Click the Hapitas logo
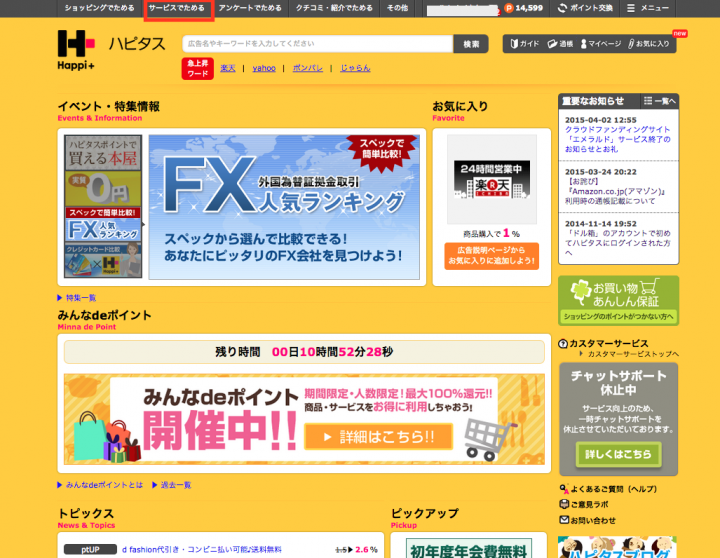Viewport: 720px width, 558px height. point(111,51)
